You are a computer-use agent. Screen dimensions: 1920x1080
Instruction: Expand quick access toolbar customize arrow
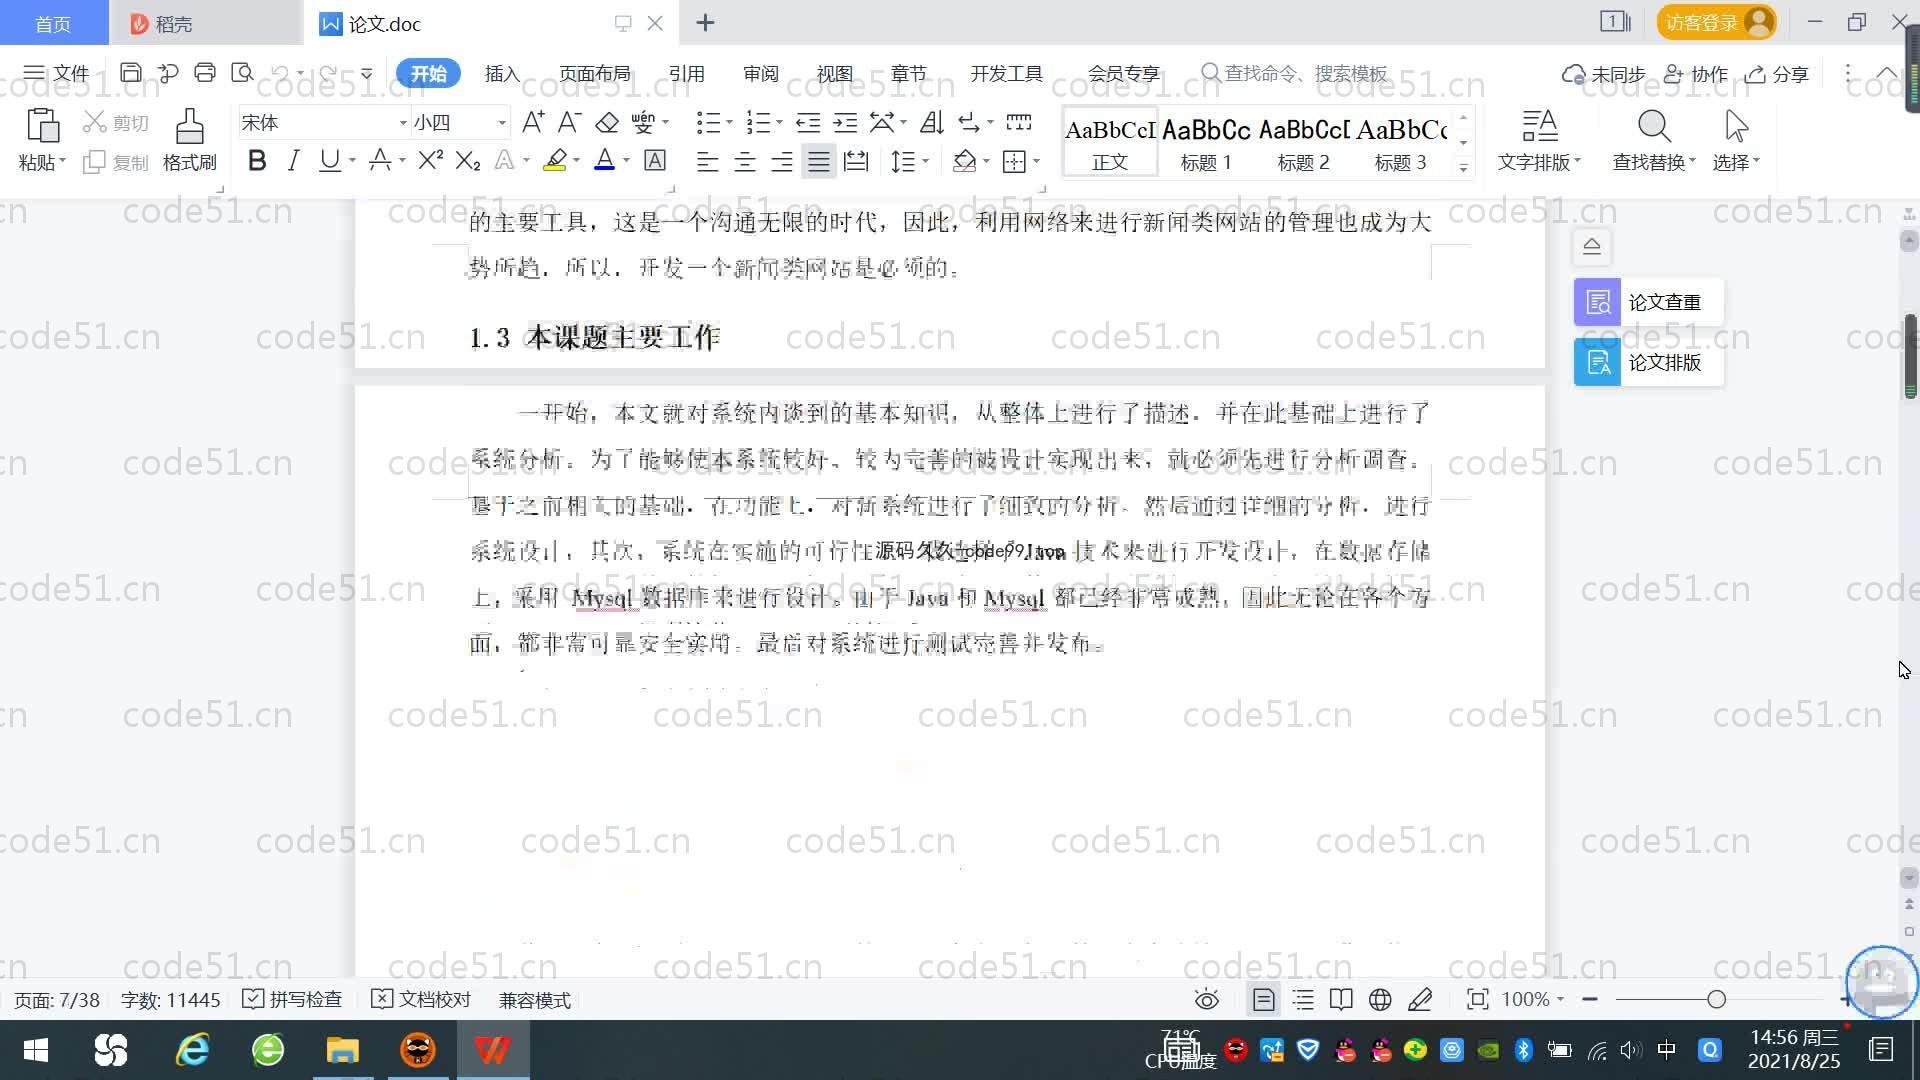point(367,73)
